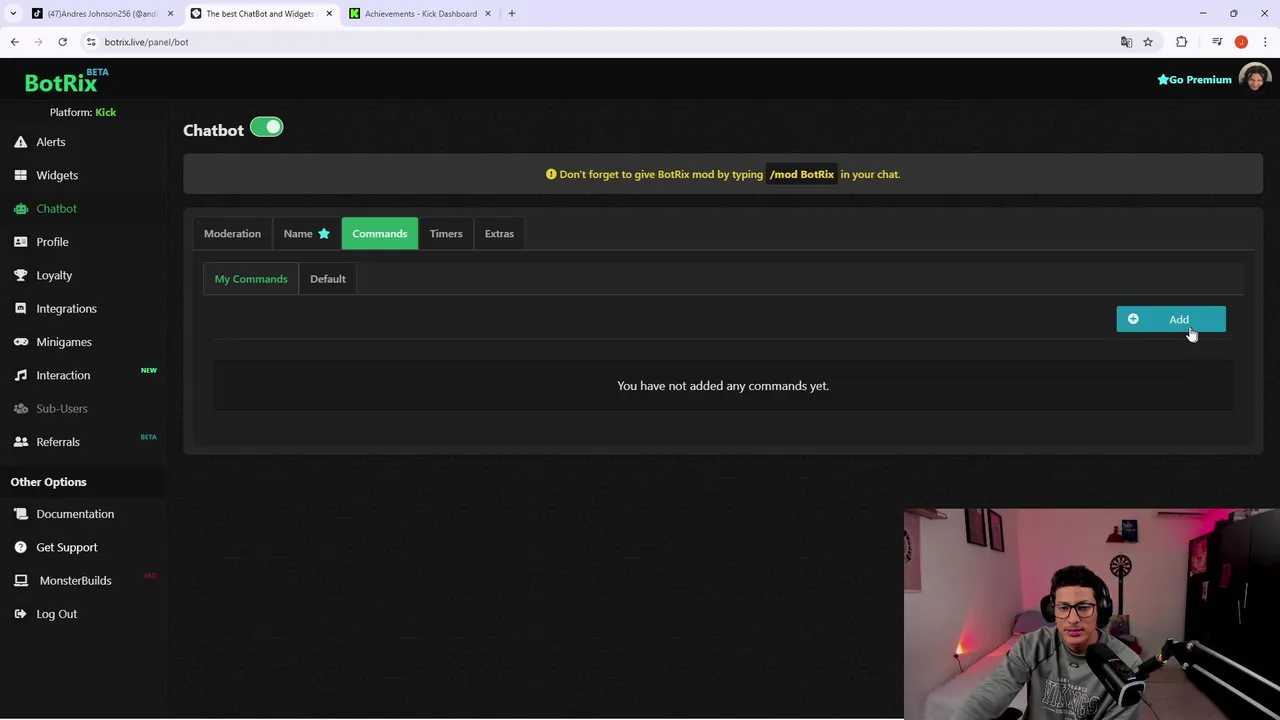
Task: Click the Log Out arrow icon
Action: 20,614
